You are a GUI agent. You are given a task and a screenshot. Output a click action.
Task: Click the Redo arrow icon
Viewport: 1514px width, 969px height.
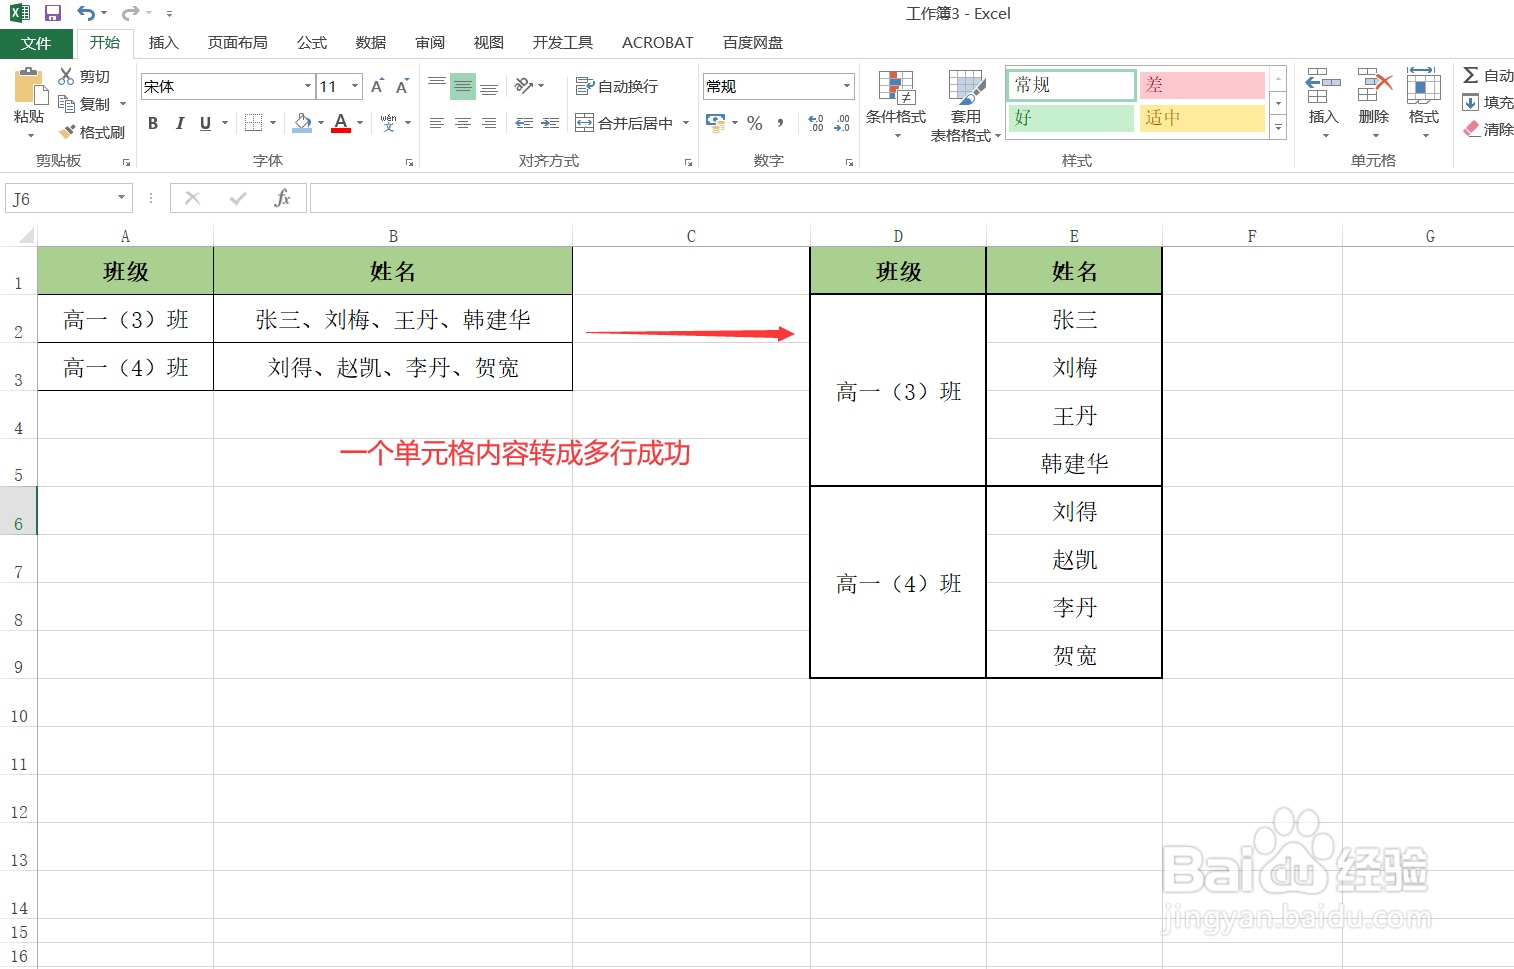pyautogui.click(x=130, y=13)
